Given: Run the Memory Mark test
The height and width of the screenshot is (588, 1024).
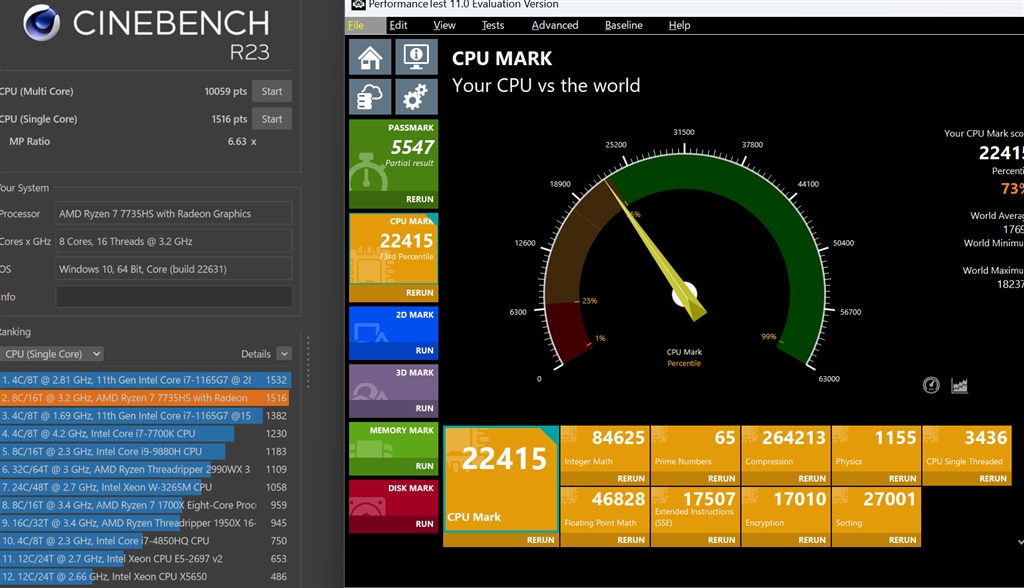Looking at the screenshot, I should tap(424, 466).
